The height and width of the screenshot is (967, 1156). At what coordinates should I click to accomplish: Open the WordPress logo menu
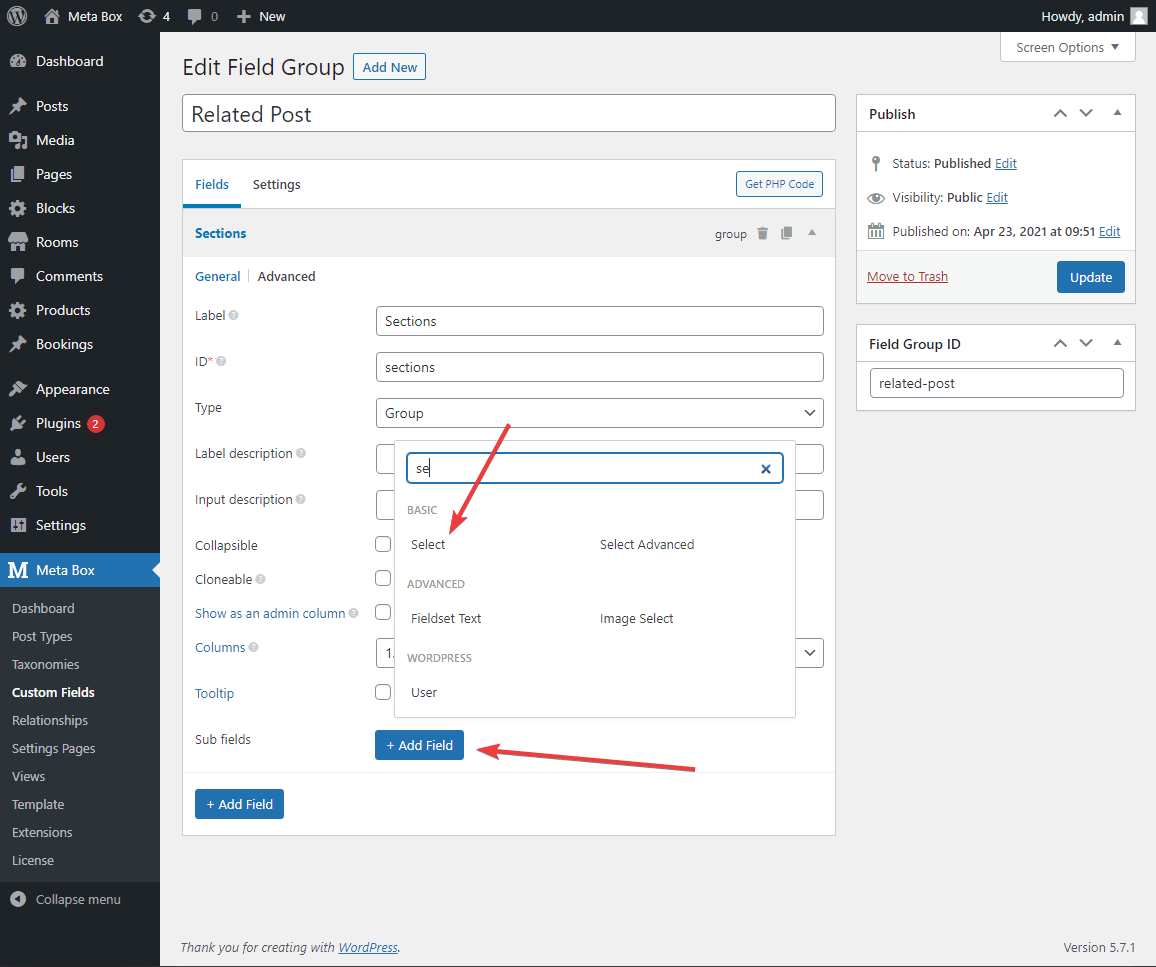click(17, 15)
